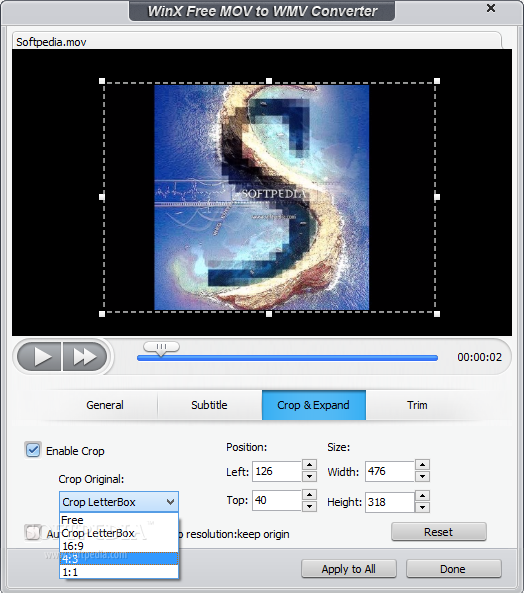Click the top-center crop handle
524x593 pixels.
click(x=269, y=81)
